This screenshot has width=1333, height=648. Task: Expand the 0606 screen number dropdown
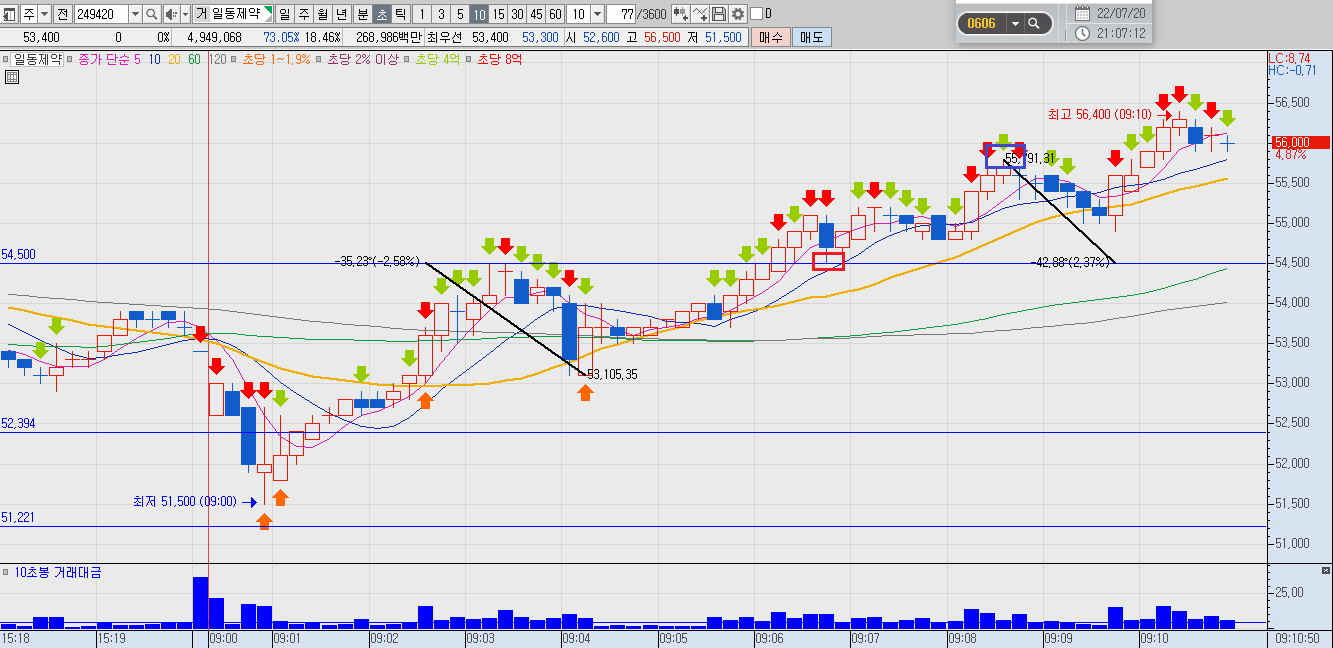[x=1015, y=23]
